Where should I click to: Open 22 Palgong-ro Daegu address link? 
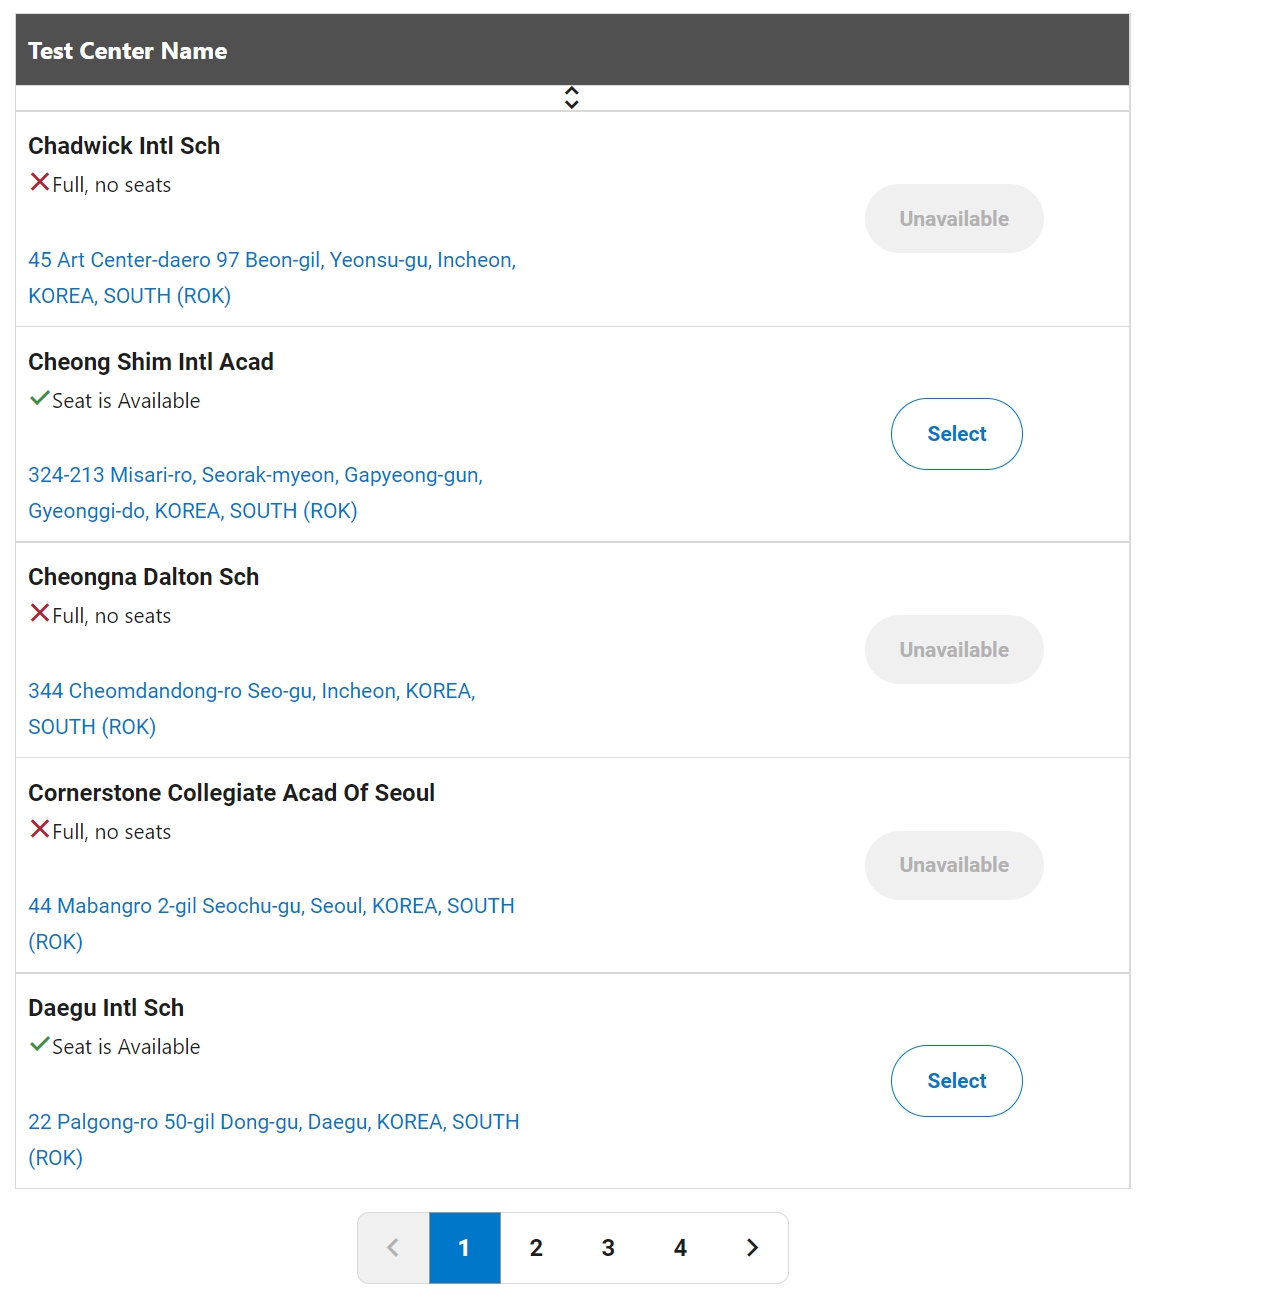pos(273,1140)
